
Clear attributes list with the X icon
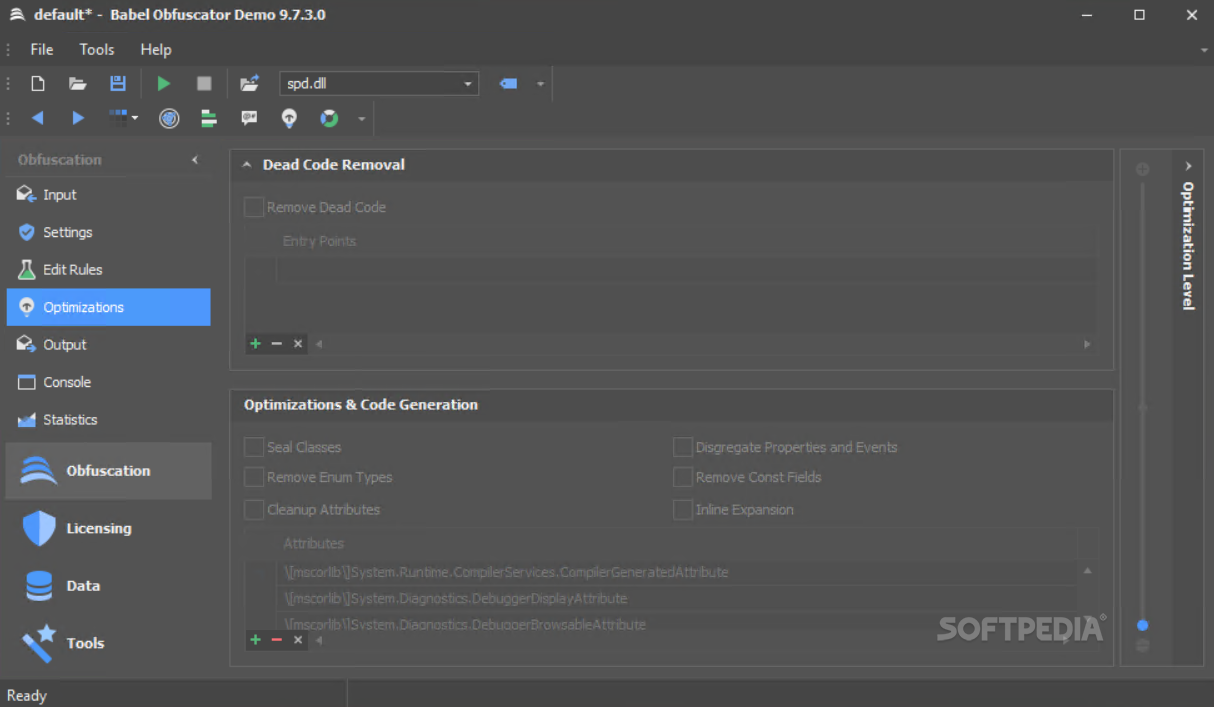(x=298, y=640)
